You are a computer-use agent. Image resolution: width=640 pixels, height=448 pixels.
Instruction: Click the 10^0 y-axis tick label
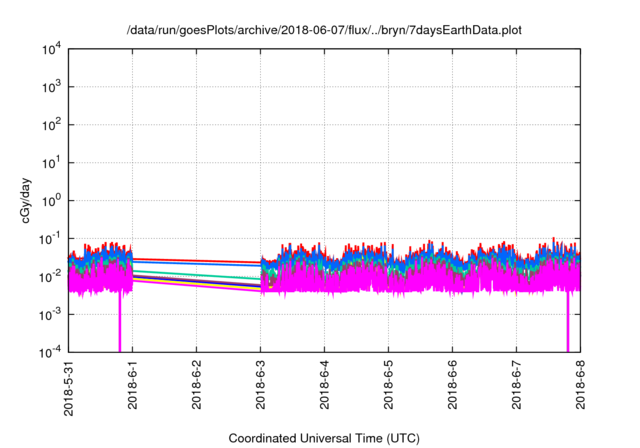51,201
